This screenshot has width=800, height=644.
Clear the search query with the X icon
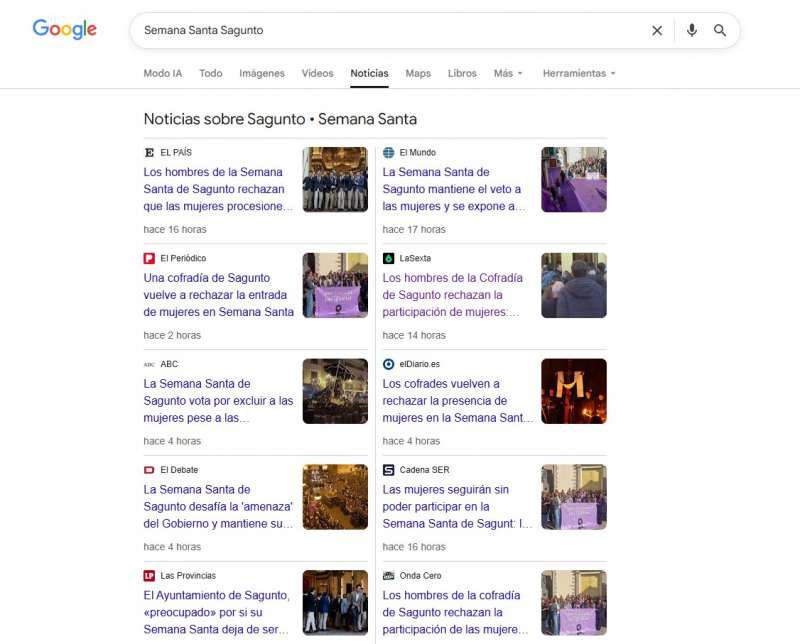[x=657, y=31]
